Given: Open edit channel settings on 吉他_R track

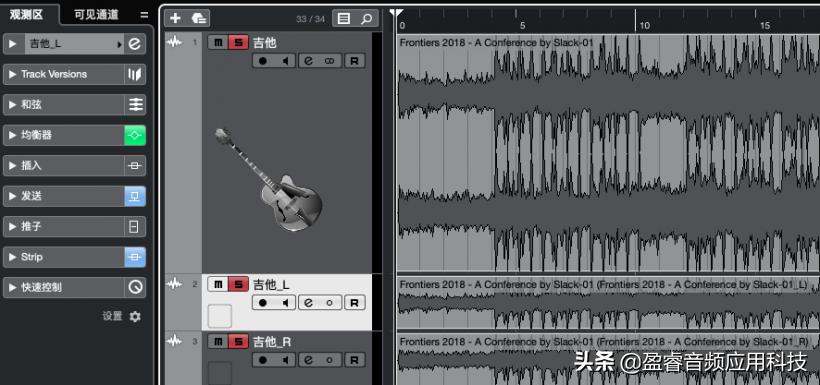Looking at the screenshot, I should 309,360.
